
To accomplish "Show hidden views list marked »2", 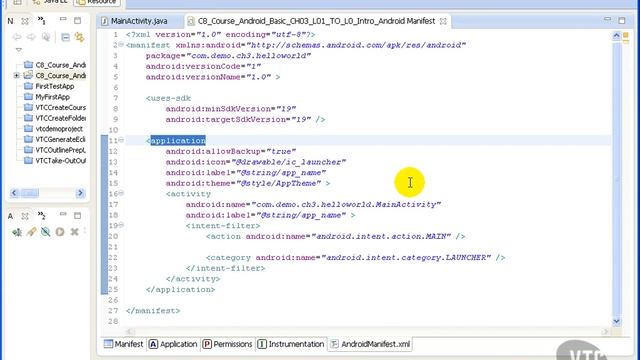I will [42, 215].
